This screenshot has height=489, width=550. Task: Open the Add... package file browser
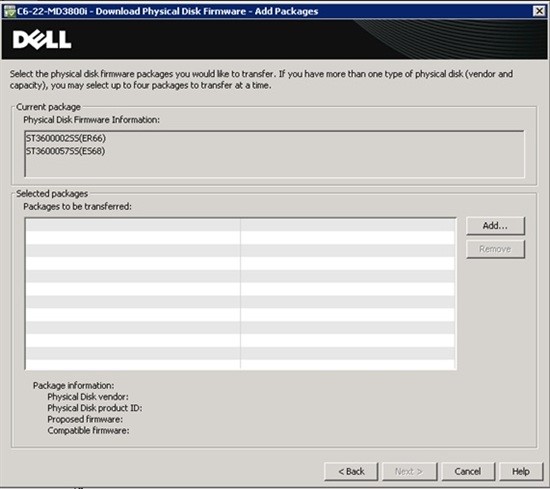coord(495,226)
